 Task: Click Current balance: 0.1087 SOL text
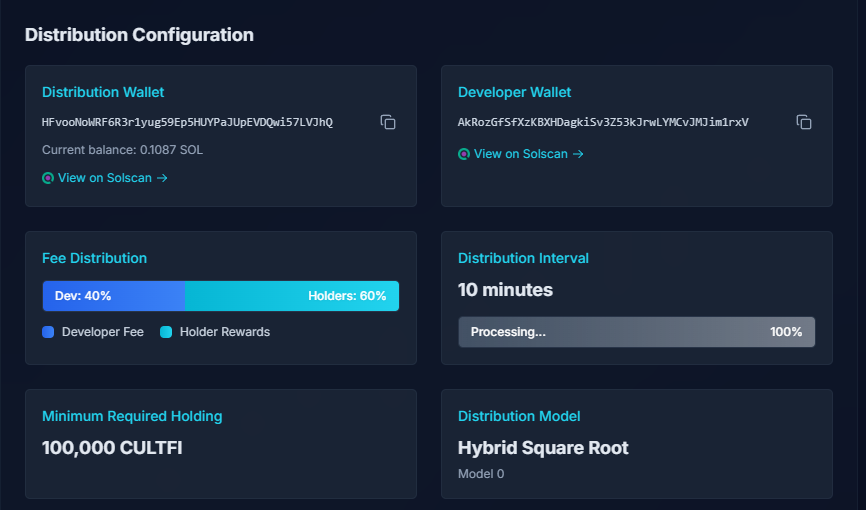point(123,150)
